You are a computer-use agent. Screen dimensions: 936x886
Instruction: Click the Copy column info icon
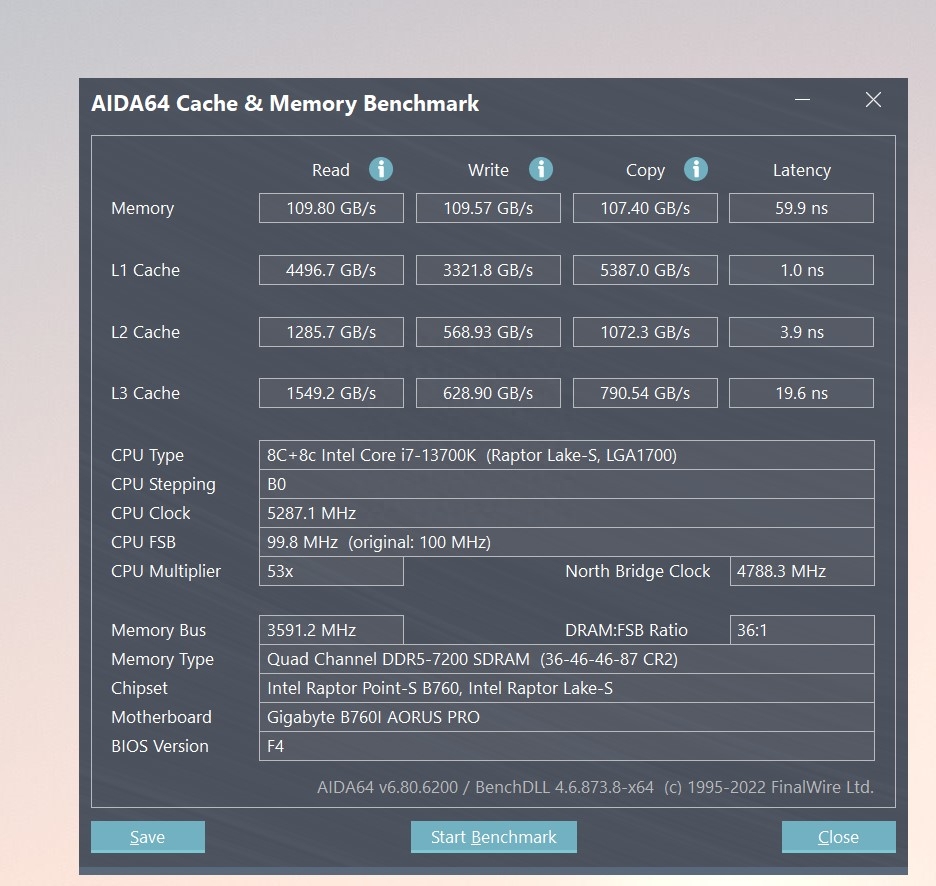(x=696, y=170)
